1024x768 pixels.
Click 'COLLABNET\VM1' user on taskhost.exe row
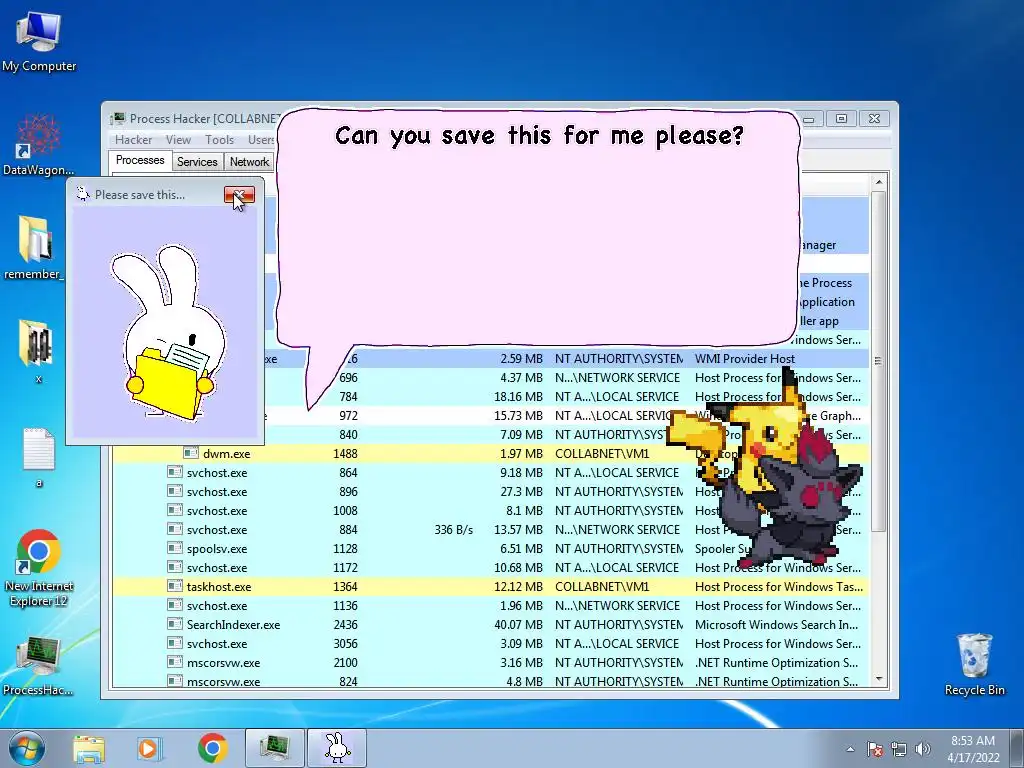(x=602, y=587)
